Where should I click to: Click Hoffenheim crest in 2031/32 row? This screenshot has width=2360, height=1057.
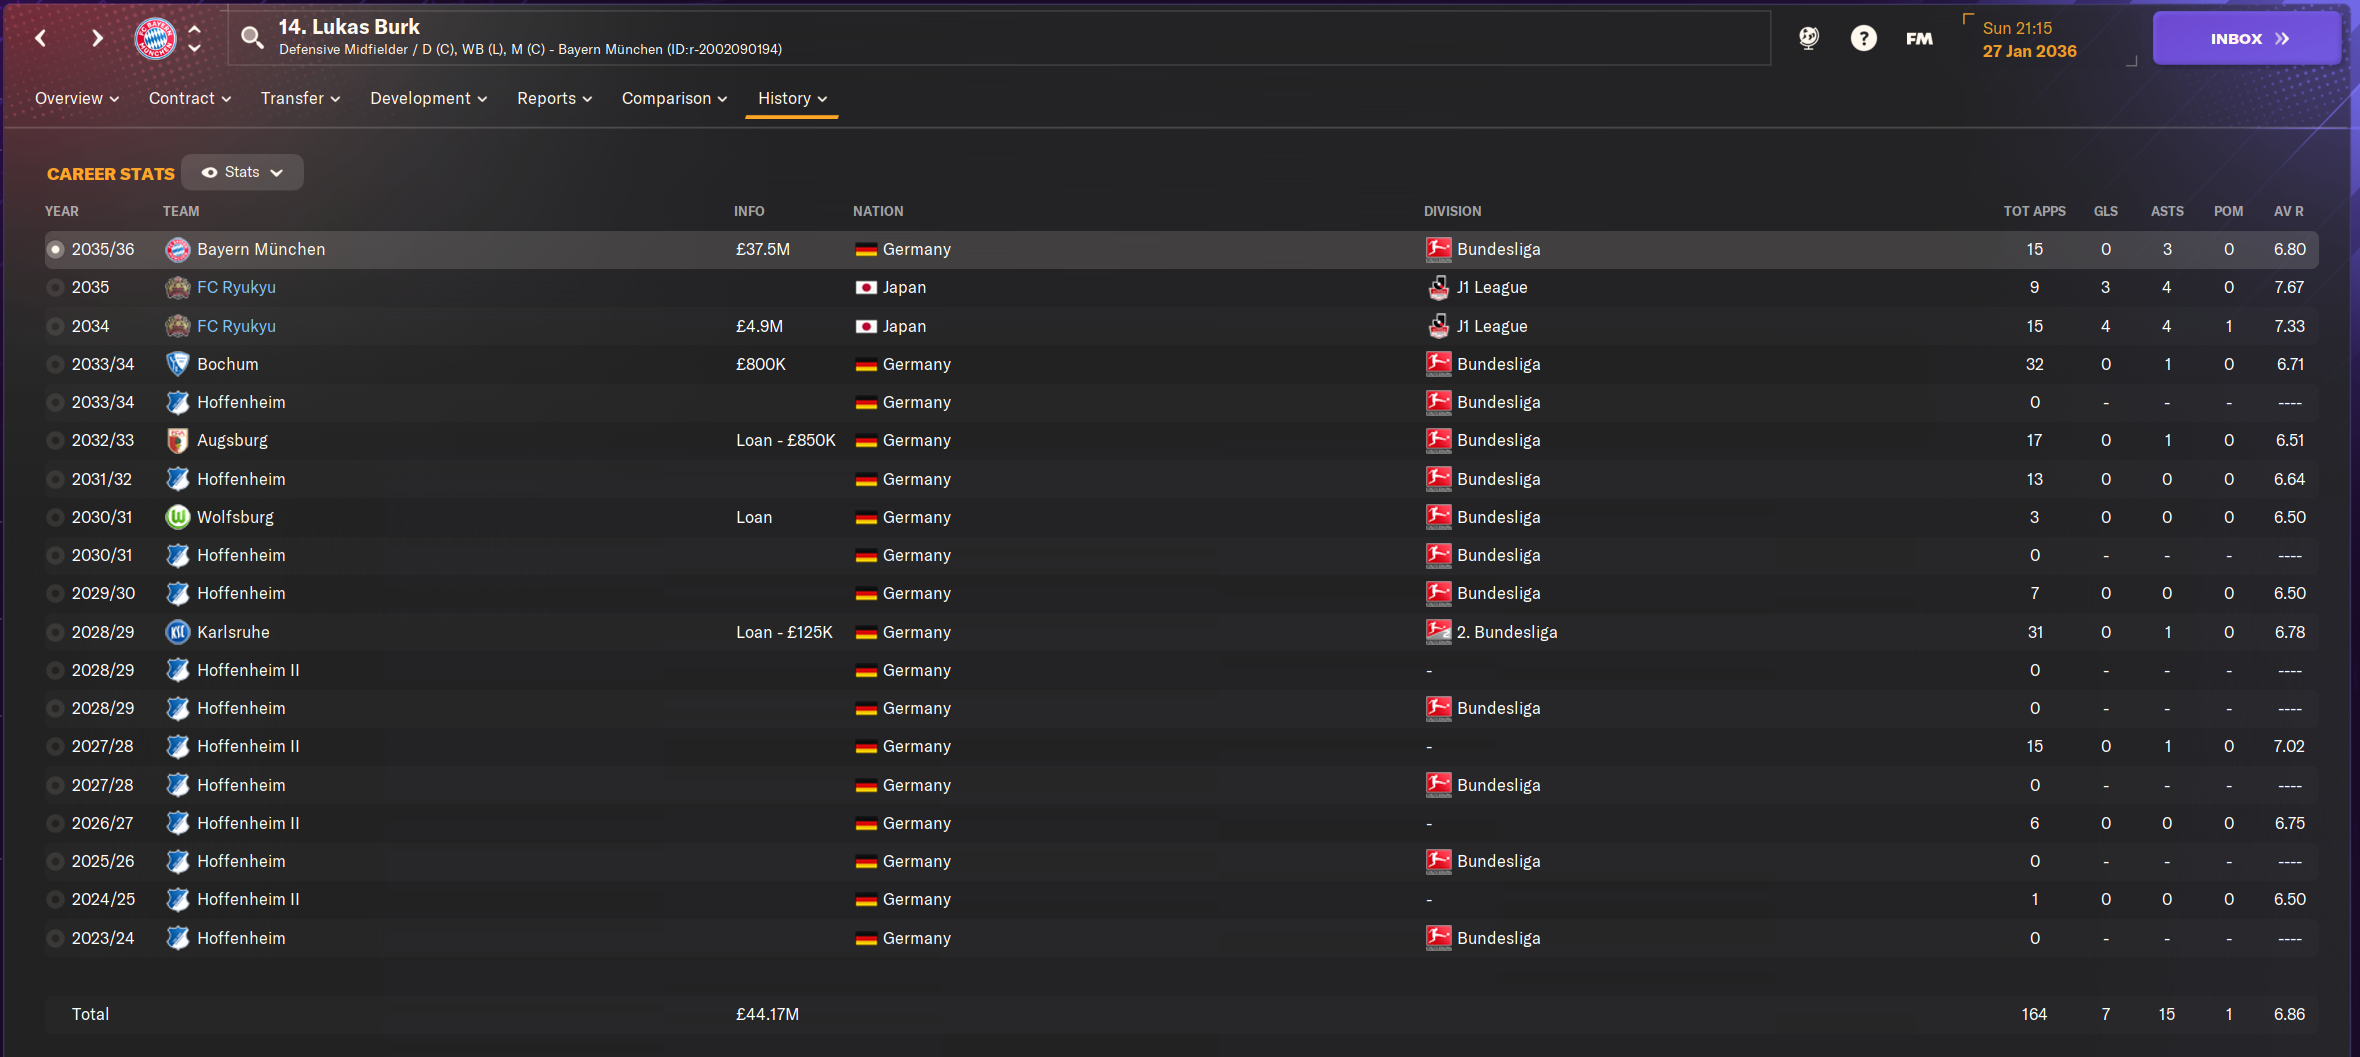[178, 479]
